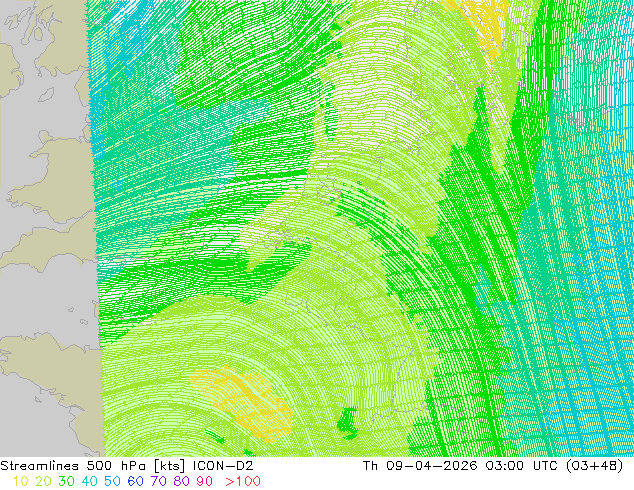Click the violet '80' legend value
This screenshot has height=490, width=634.
181,482
